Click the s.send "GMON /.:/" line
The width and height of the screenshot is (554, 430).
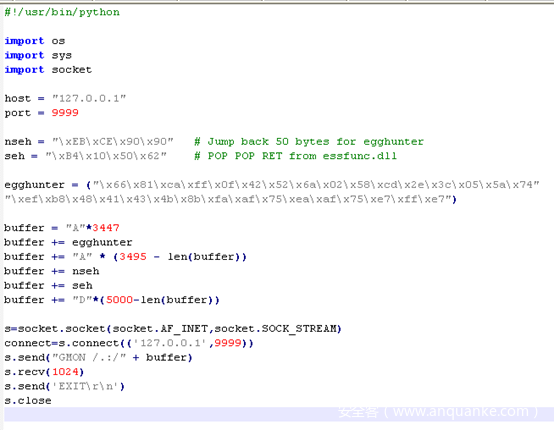(x=99, y=358)
